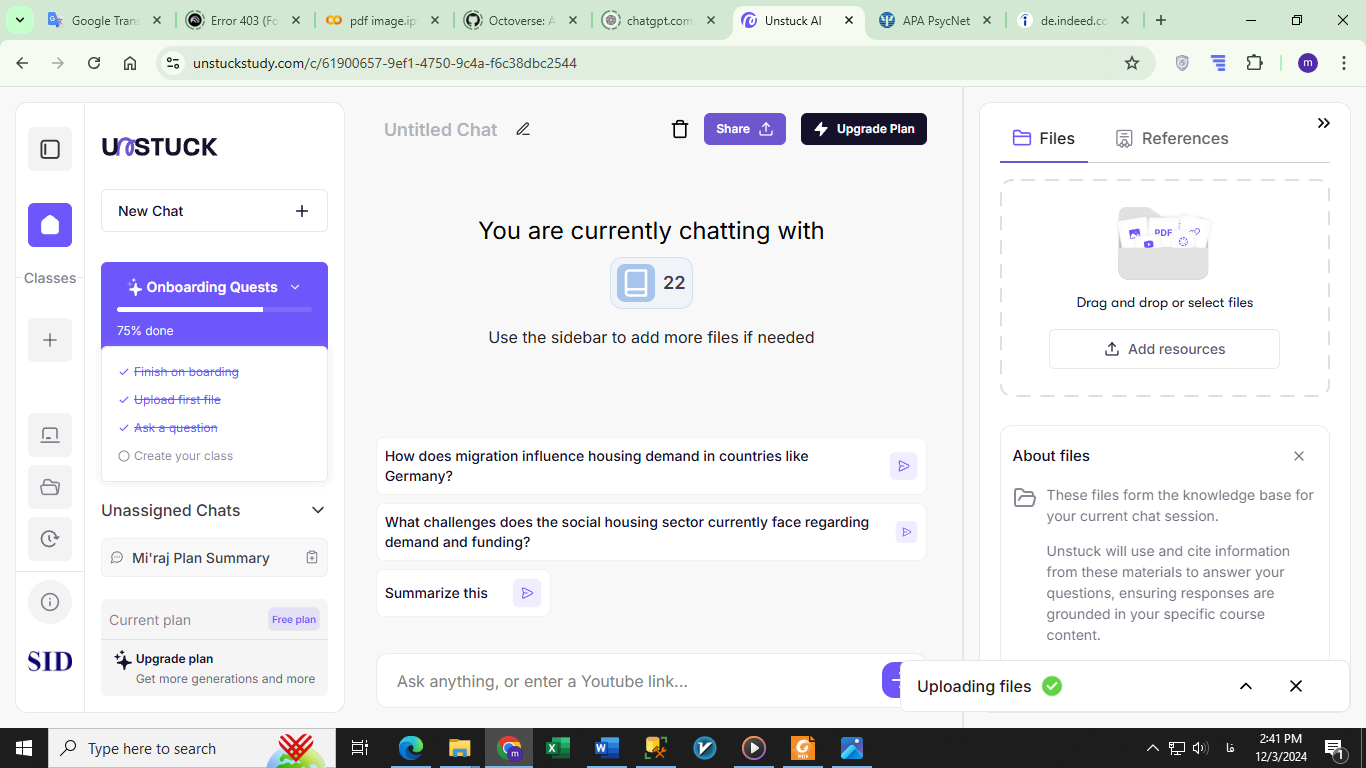Open the Home icon in left rail
This screenshot has height=768, width=1366.
[x=50, y=225]
